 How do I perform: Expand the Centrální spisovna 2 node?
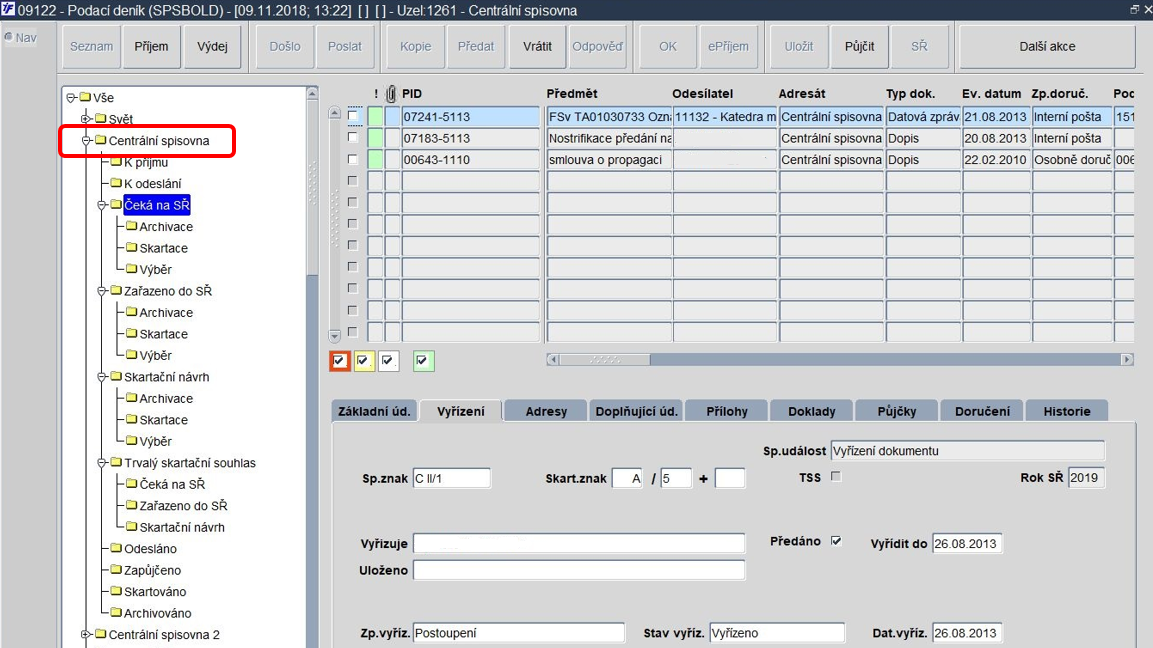coord(86,634)
